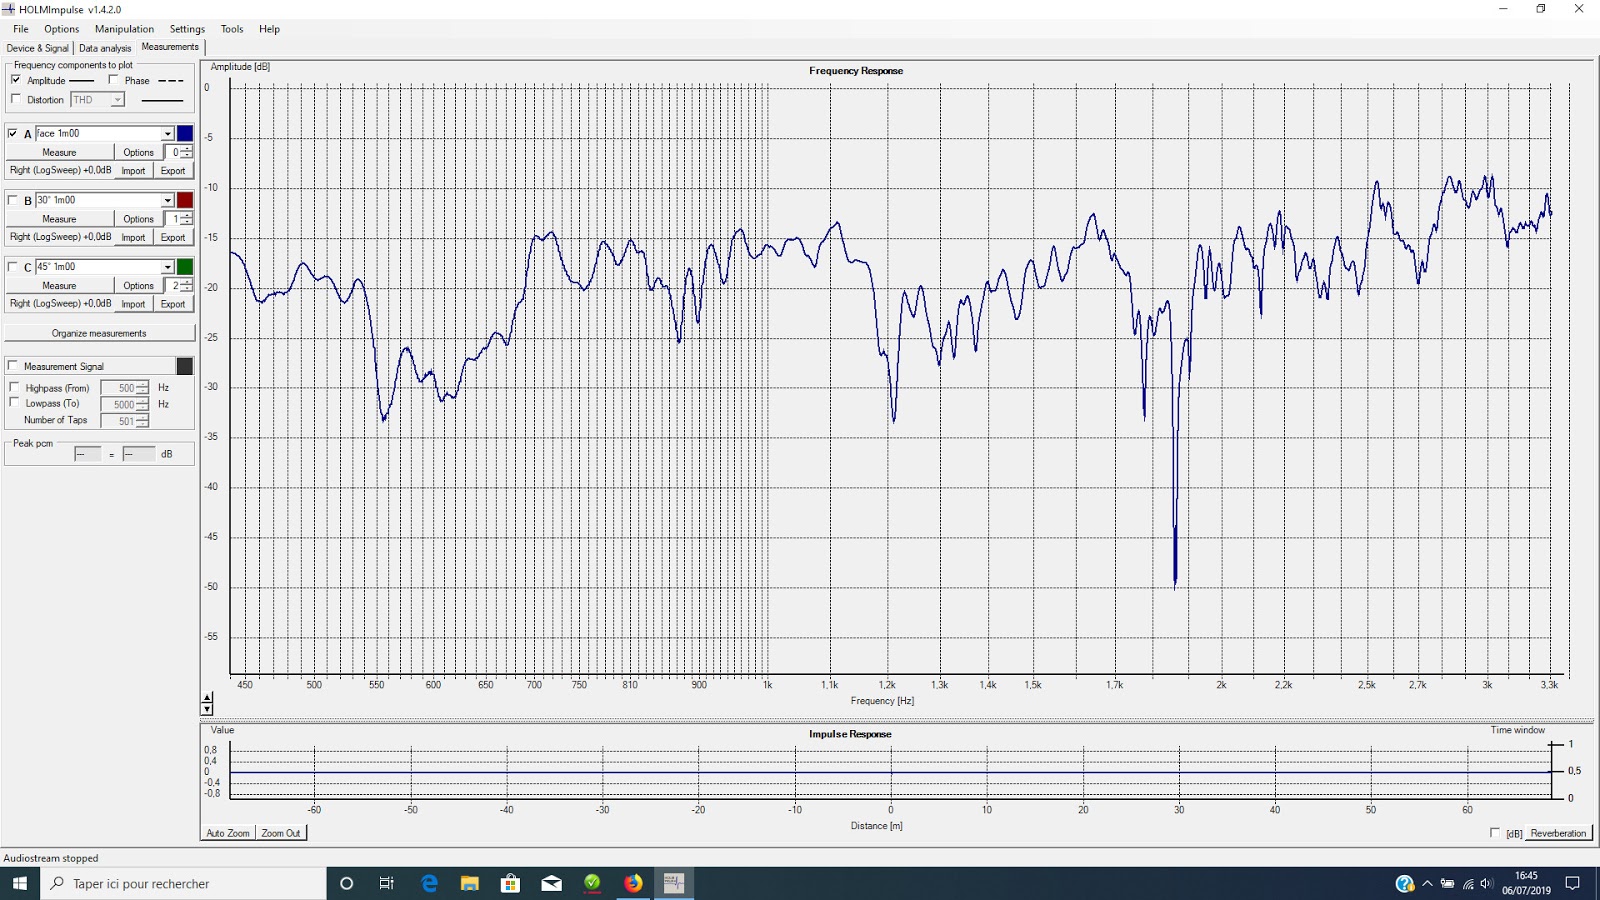Open the Help menu
Image resolution: width=1600 pixels, height=900 pixels.
pos(269,29)
